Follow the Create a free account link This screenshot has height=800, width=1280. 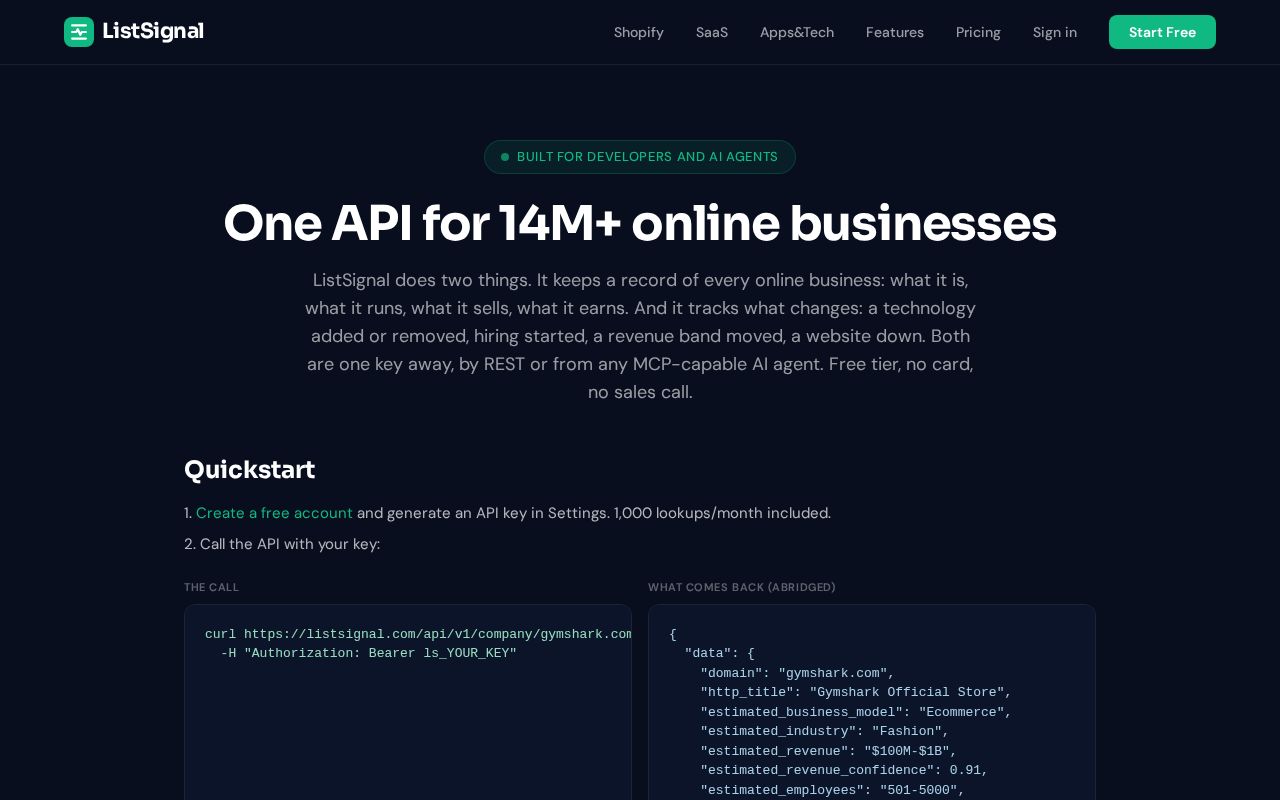[x=274, y=513]
